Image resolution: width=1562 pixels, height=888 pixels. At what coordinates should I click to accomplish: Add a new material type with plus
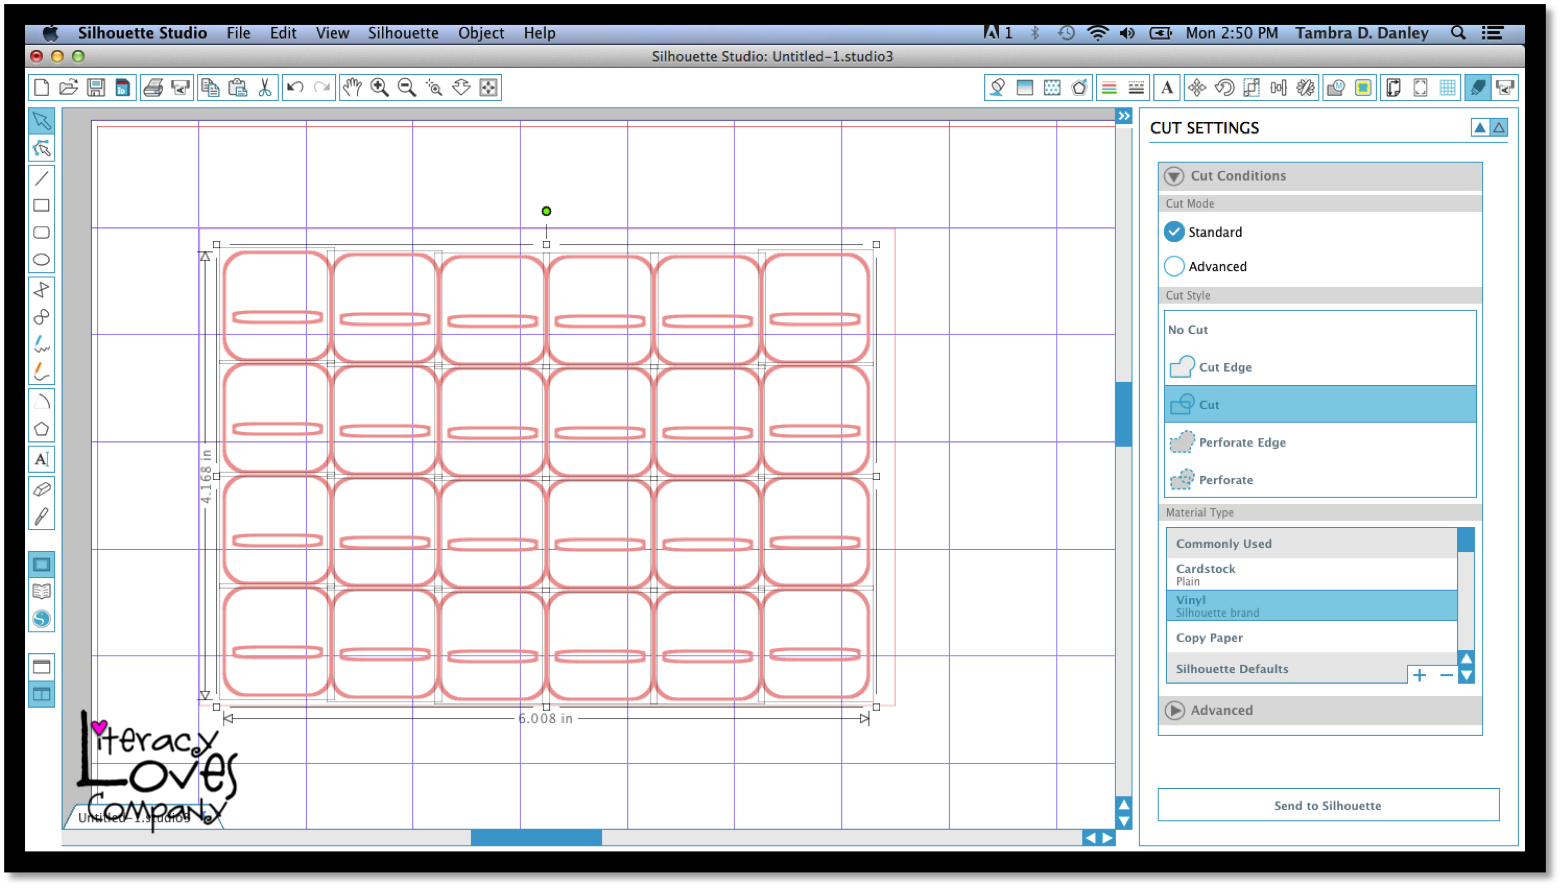(1419, 675)
